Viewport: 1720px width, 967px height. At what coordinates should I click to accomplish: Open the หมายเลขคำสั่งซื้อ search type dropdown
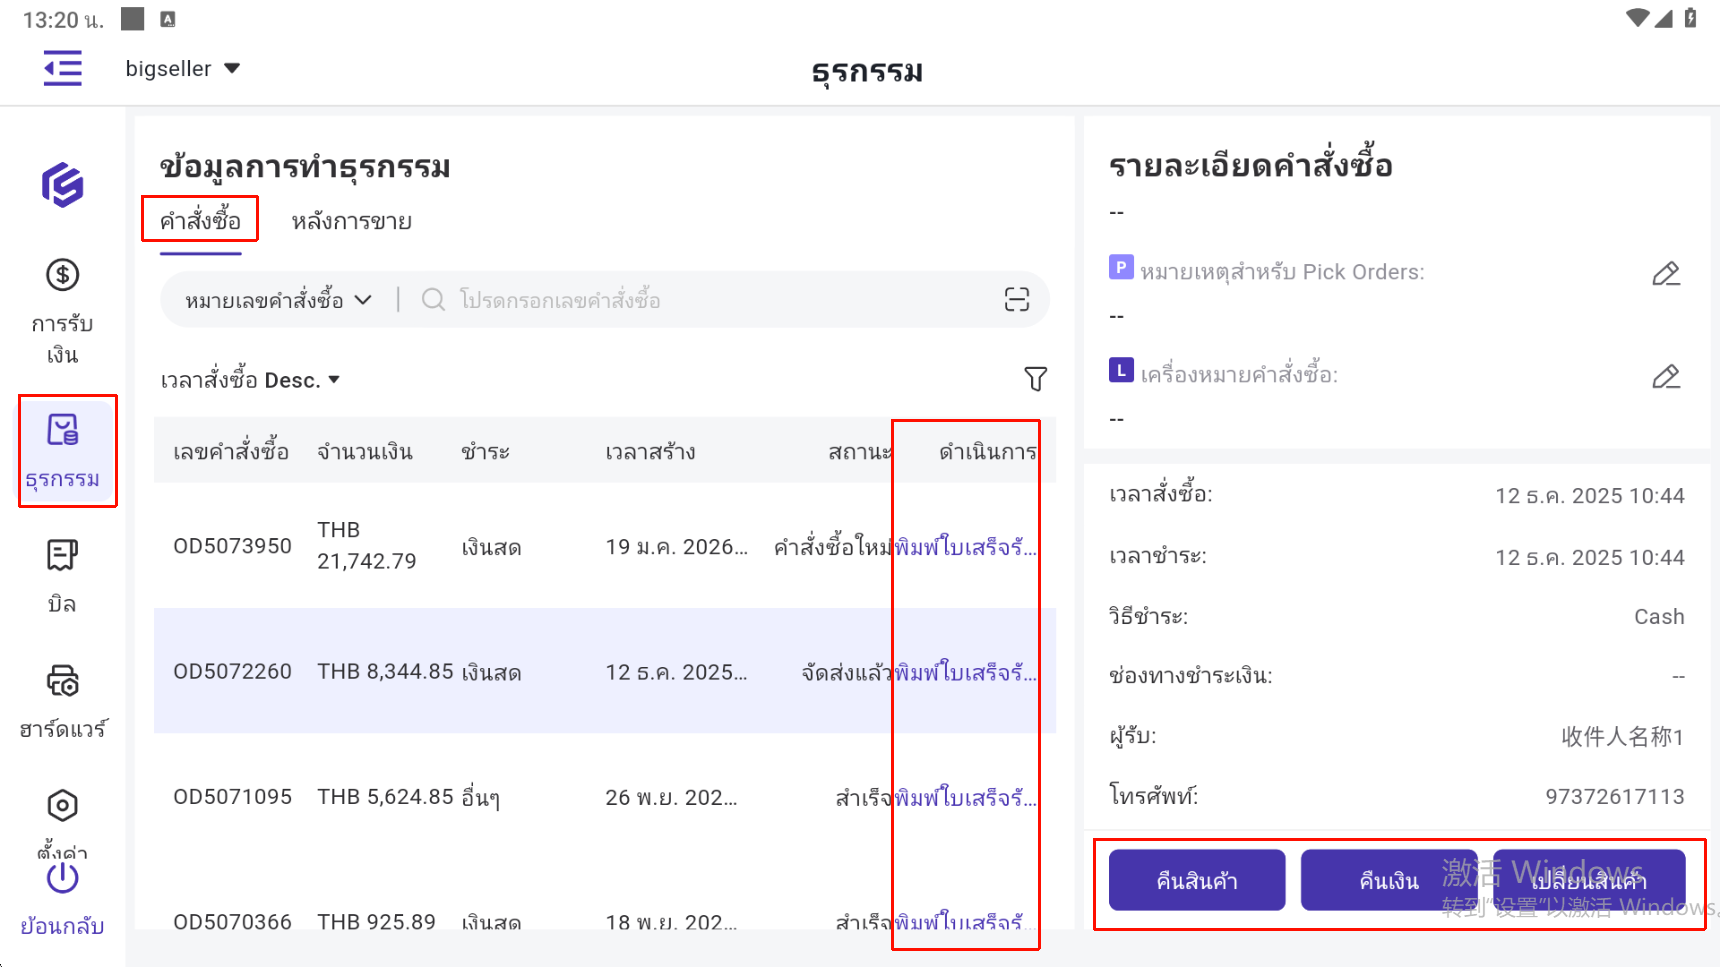(x=278, y=300)
